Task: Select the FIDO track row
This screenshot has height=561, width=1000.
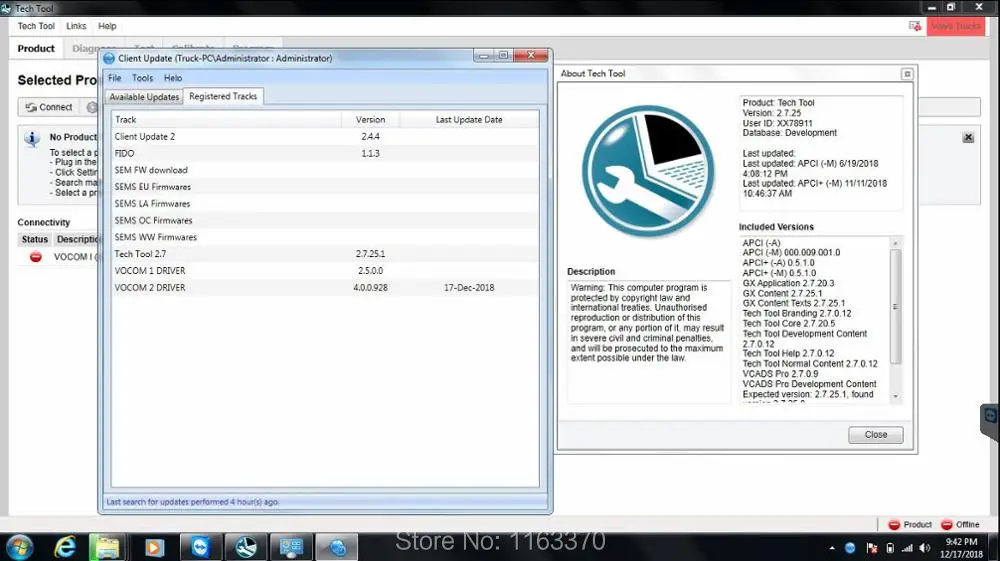Action: coord(325,153)
